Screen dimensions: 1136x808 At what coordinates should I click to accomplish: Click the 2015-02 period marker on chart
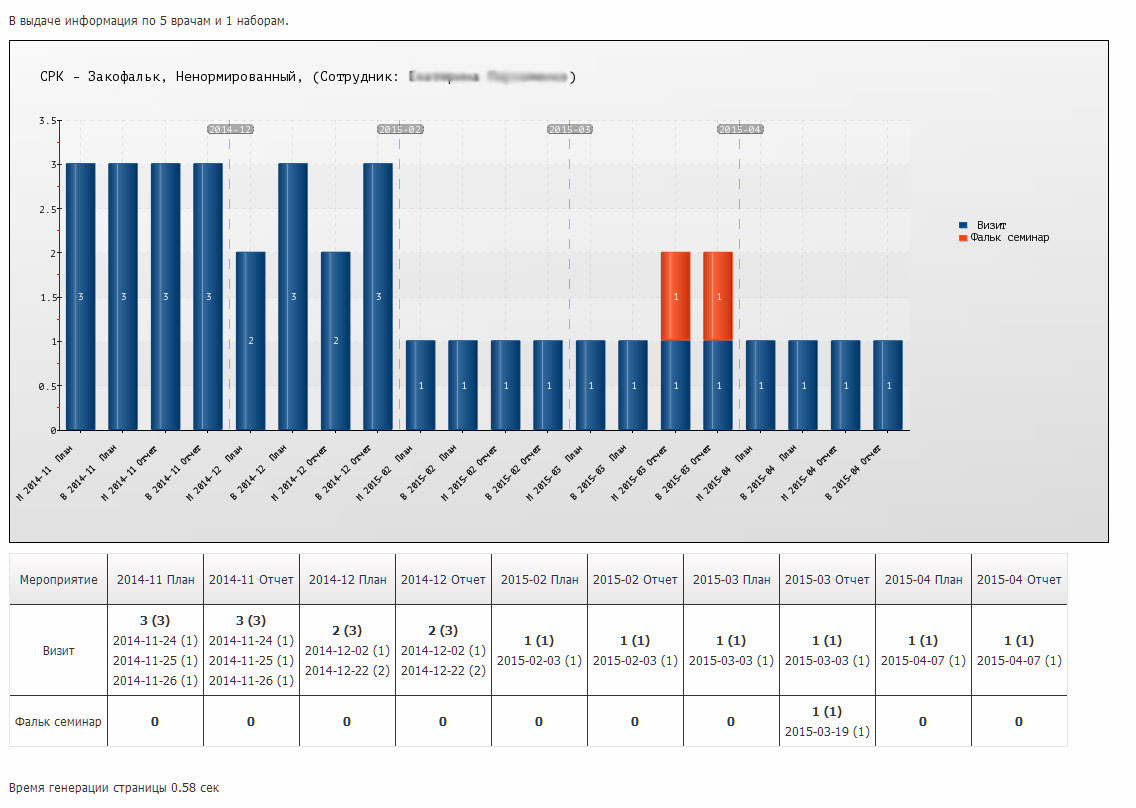click(400, 129)
